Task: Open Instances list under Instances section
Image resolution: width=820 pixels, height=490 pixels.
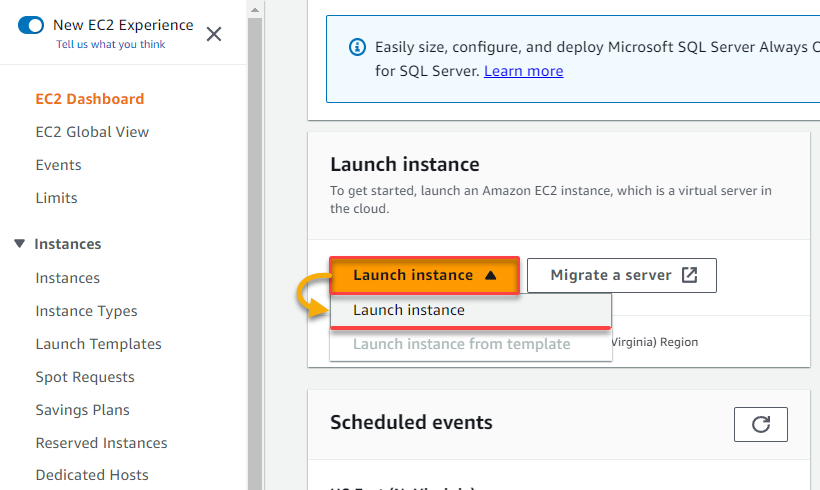Action: [x=67, y=278]
